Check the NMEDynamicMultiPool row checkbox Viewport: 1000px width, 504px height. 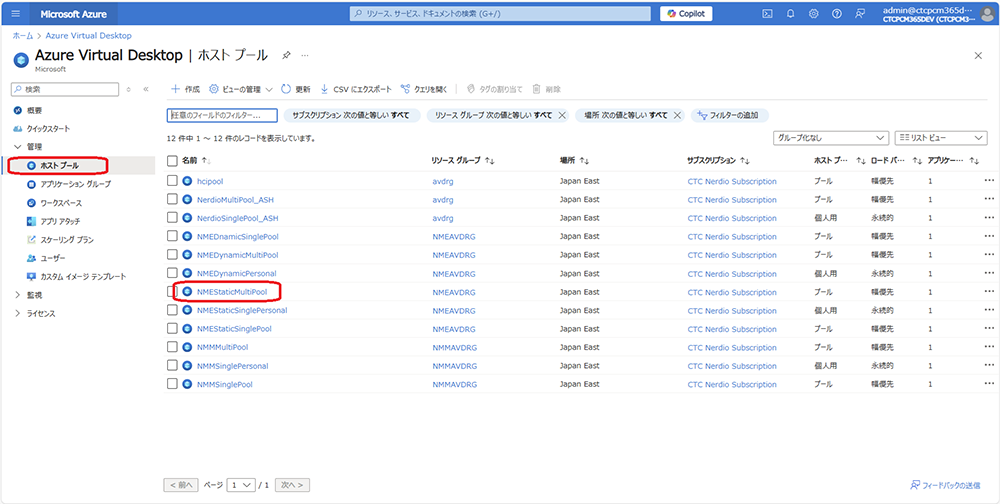click(x=172, y=255)
